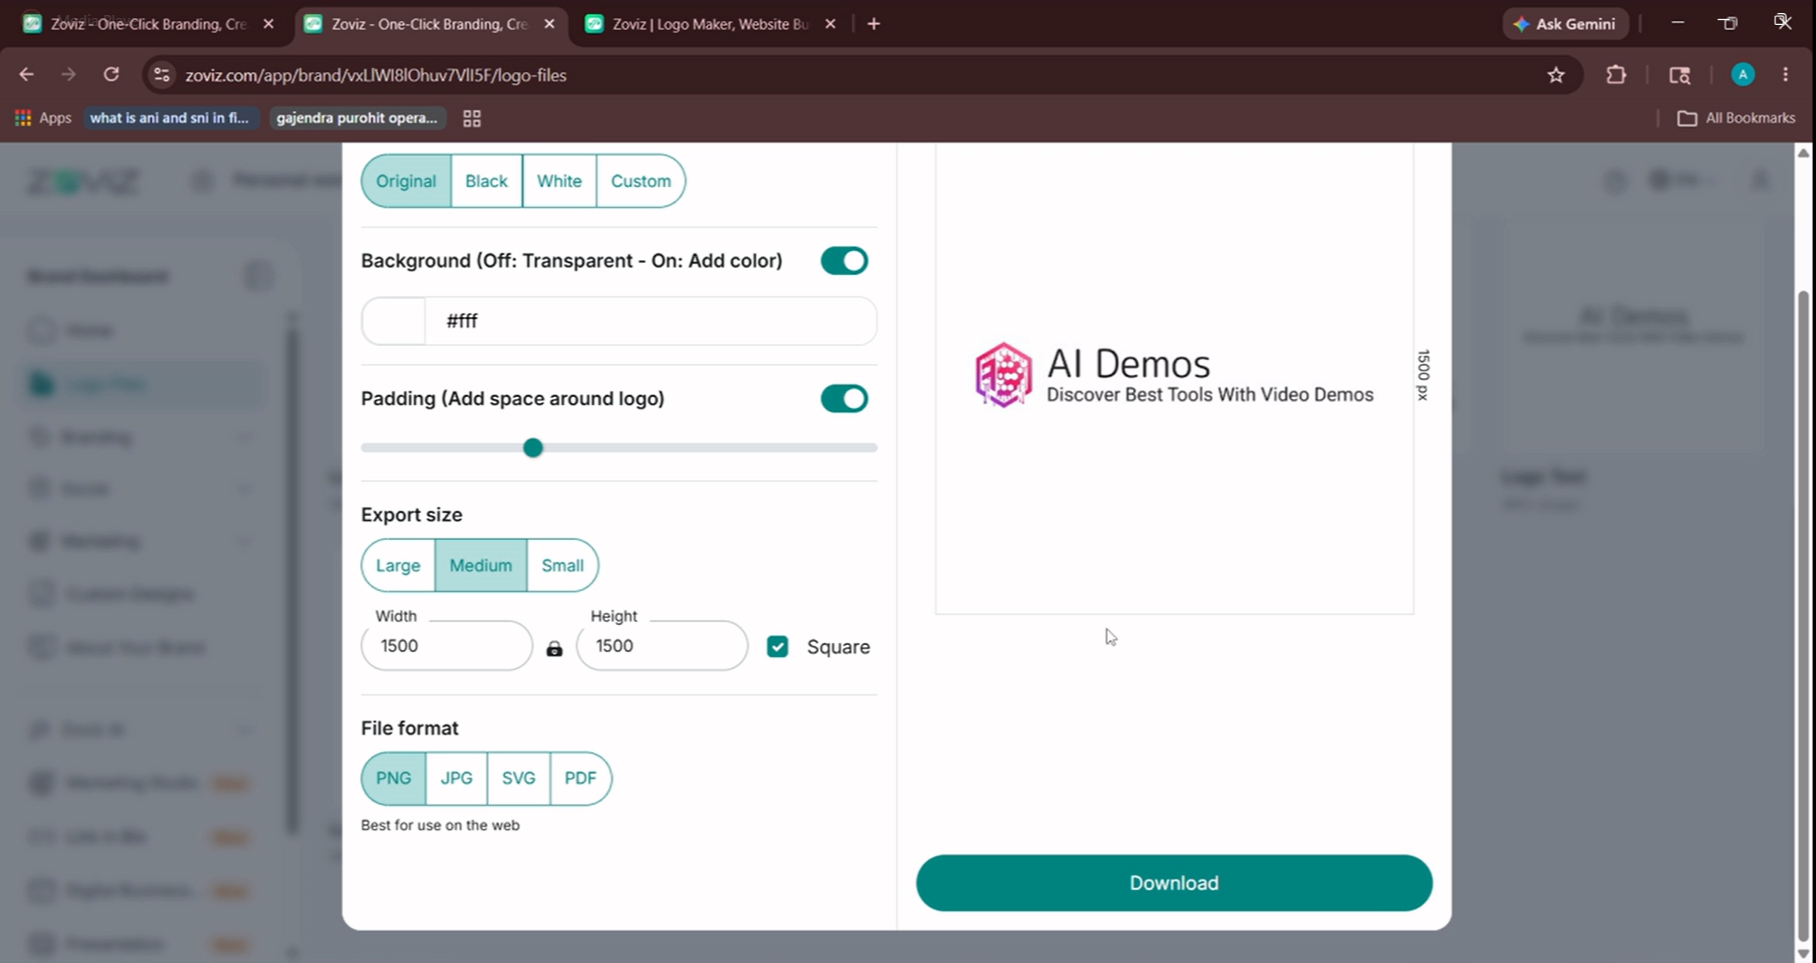Viewport: 1816px width, 963px height.
Task: Switch to the first Zoviz tab
Action: [148, 24]
